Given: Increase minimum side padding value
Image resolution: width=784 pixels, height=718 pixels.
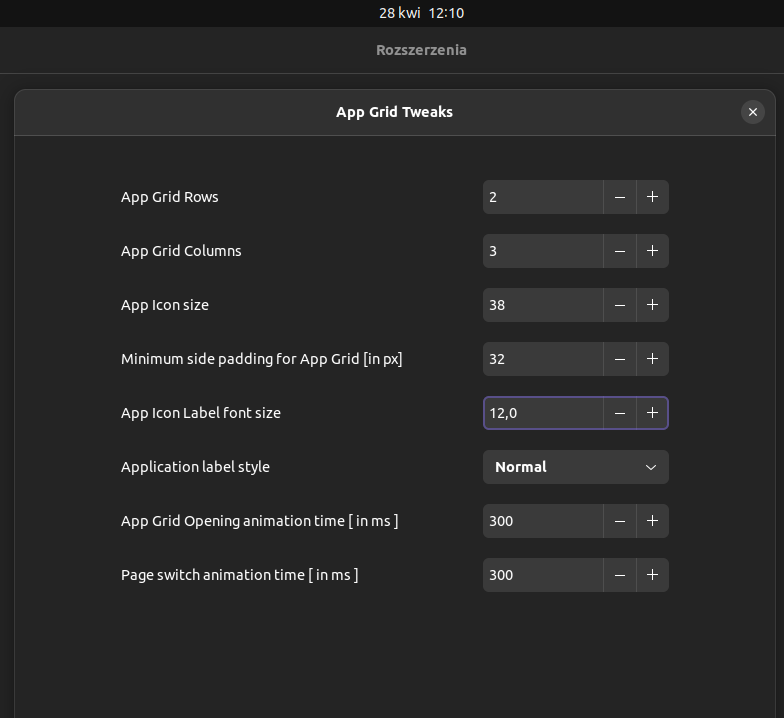Looking at the screenshot, I should tap(652, 359).
